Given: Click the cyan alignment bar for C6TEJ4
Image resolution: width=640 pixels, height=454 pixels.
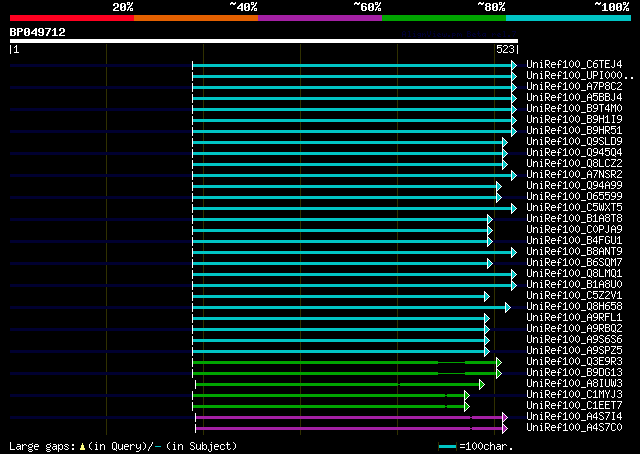Looking at the screenshot, I should tap(352, 65).
